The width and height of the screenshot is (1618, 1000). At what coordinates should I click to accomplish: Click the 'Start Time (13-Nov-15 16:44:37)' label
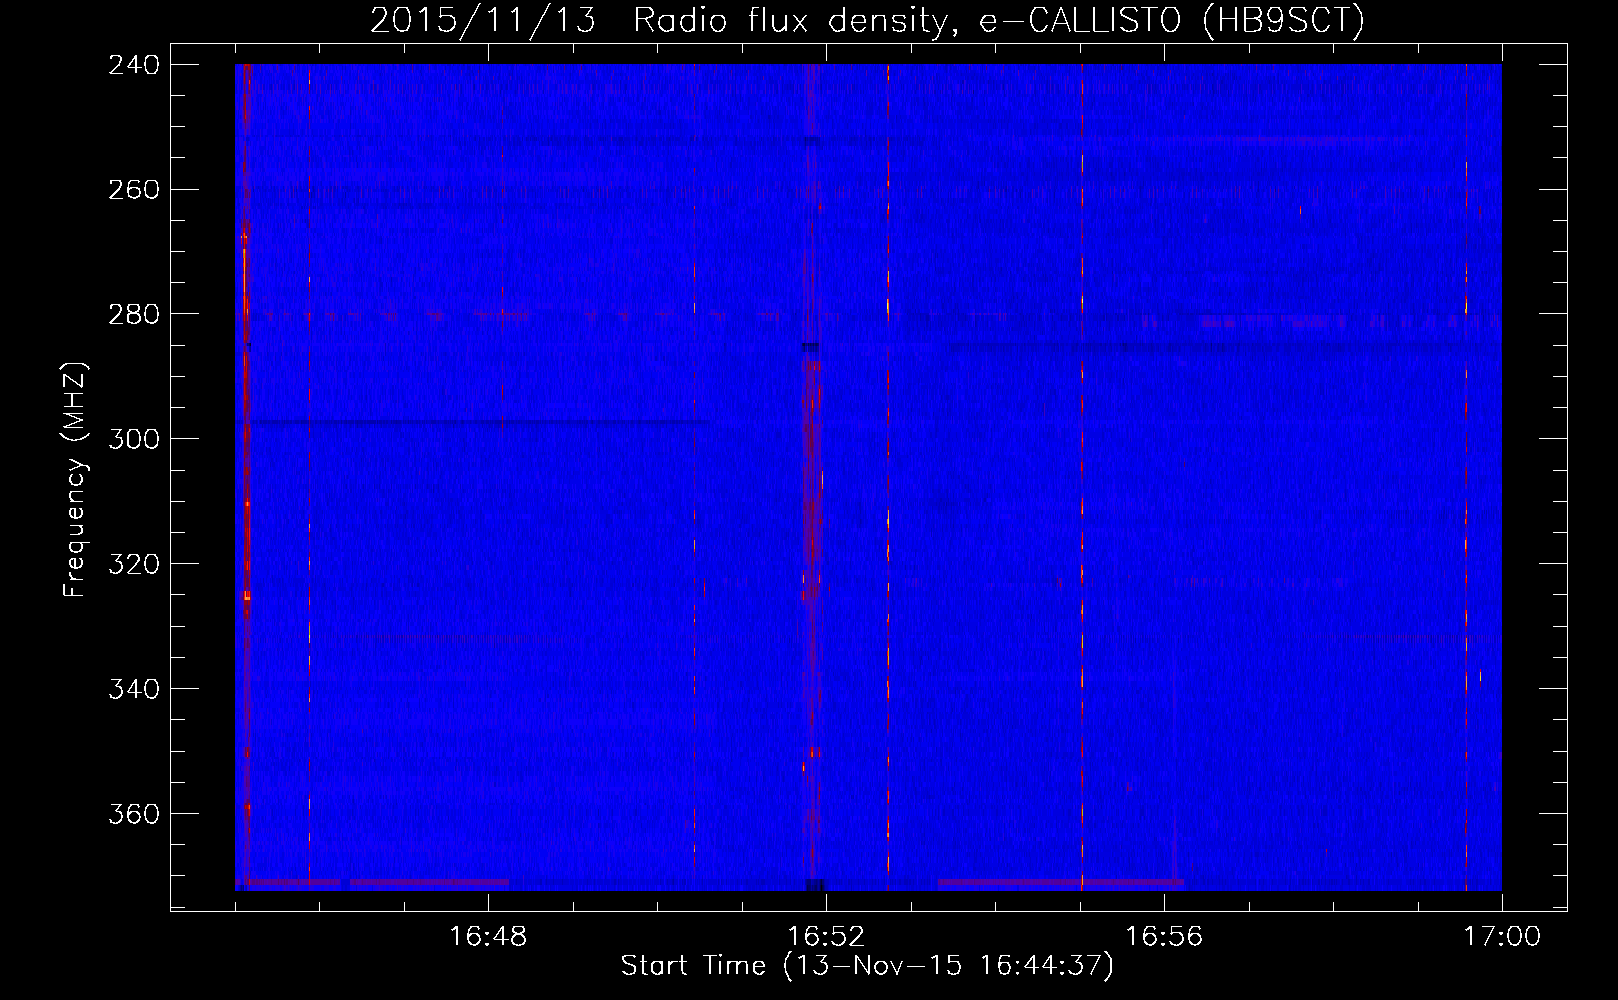point(867,966)
